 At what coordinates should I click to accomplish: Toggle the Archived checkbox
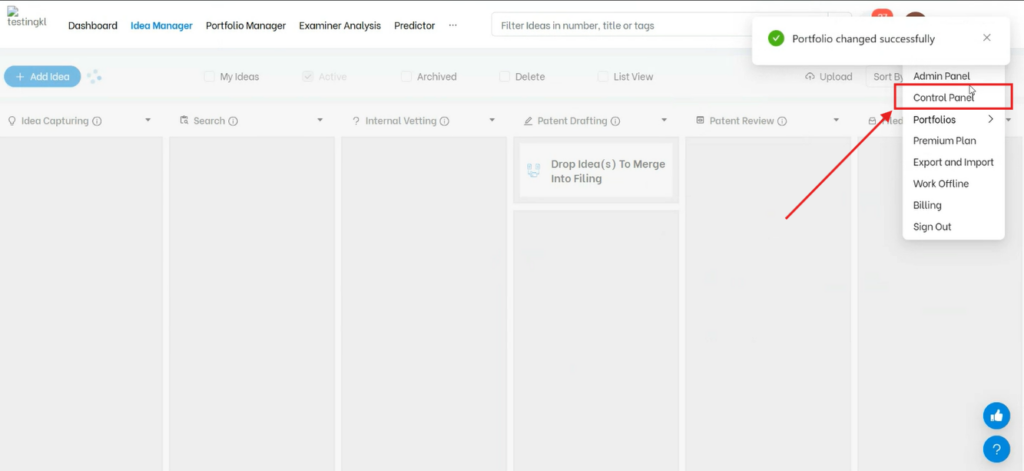tap(406, 77)
